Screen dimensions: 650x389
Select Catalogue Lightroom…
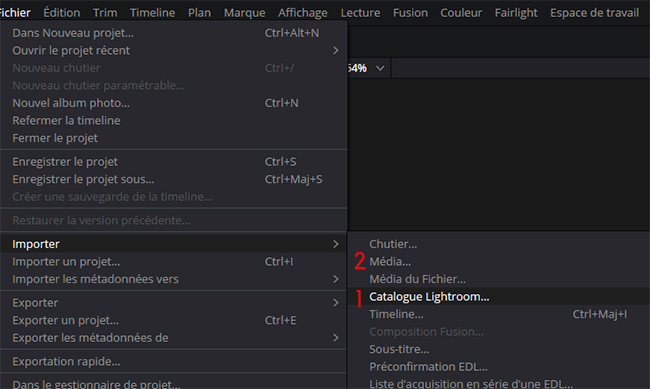tap(499, 296)
